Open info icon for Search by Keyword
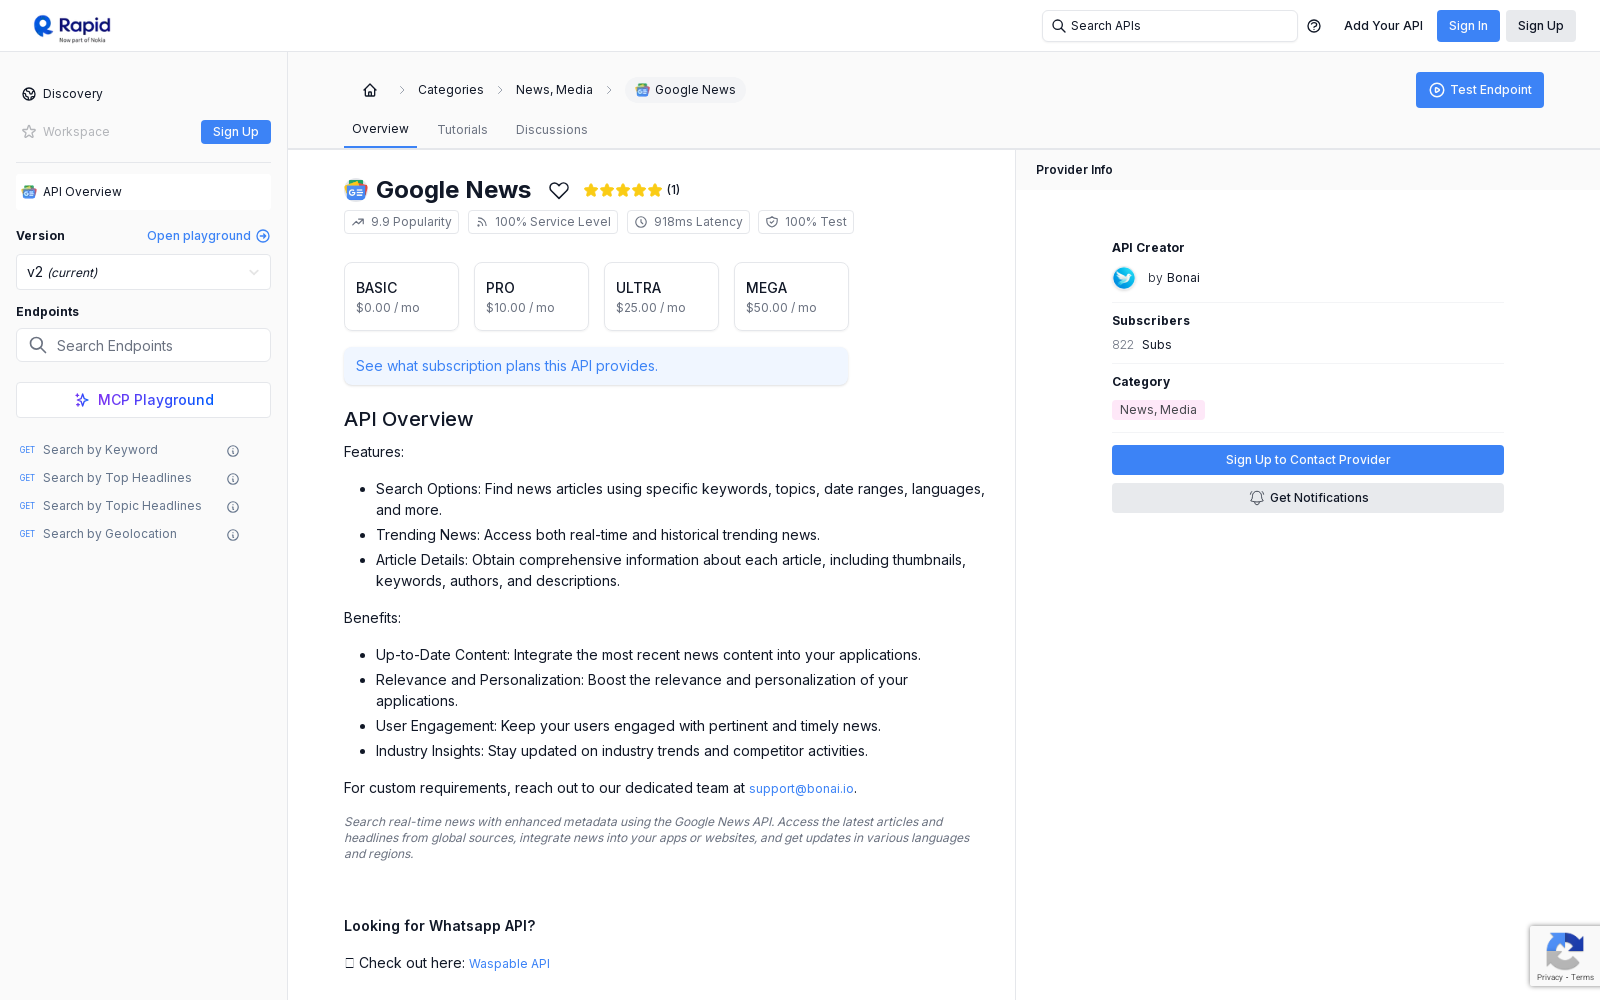The width and height of the screenshot is (1600, 1000). pyautogui.click(x=233, y=451)
